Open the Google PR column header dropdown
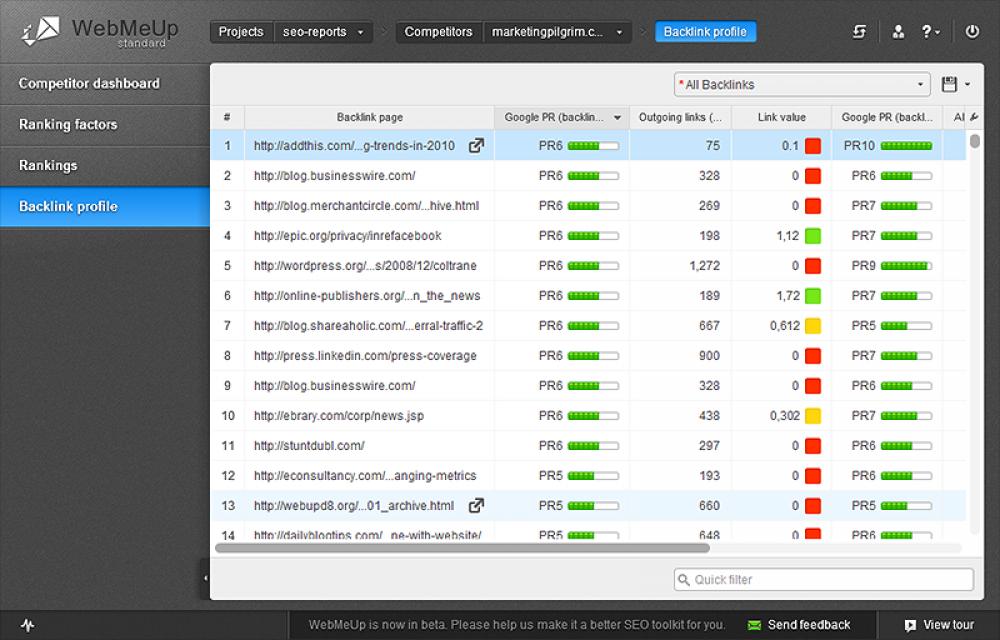This screenshot has width=1000, height=640. [x=619, y=117]
